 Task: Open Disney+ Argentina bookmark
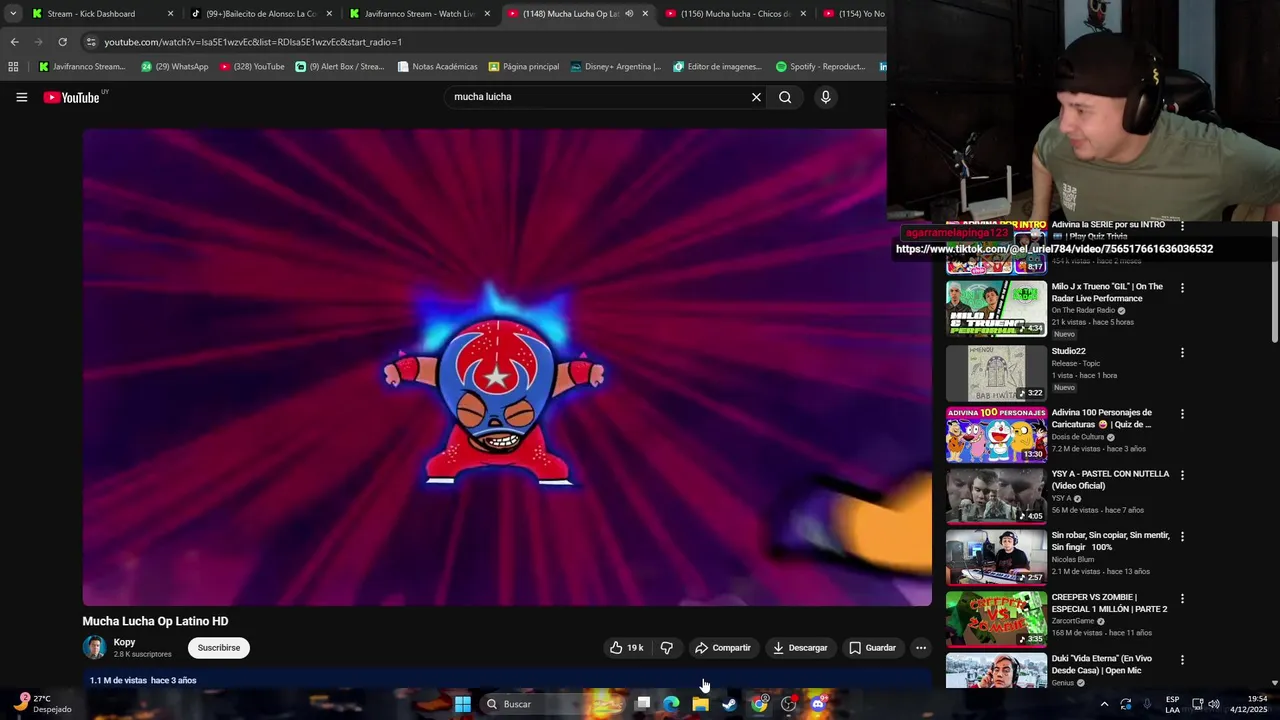click(x=616, y=67)
